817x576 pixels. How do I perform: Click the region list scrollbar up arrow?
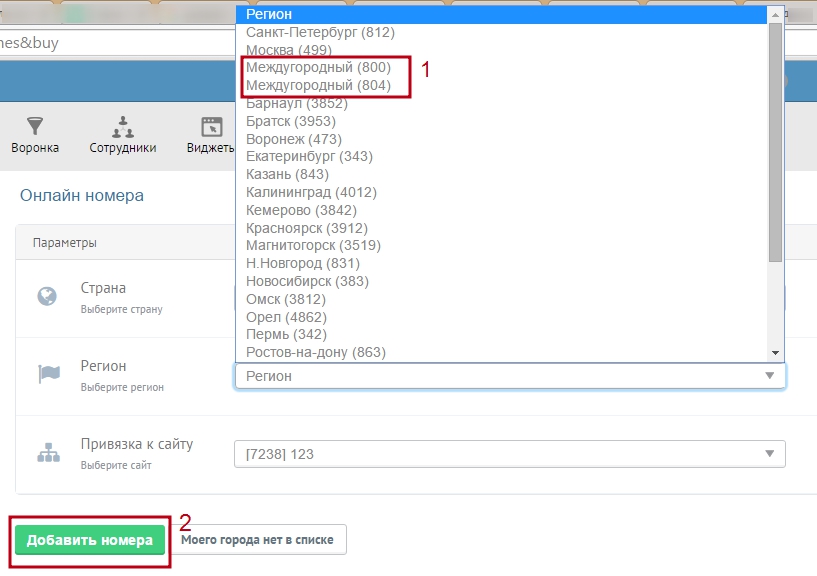pos(775,15)
